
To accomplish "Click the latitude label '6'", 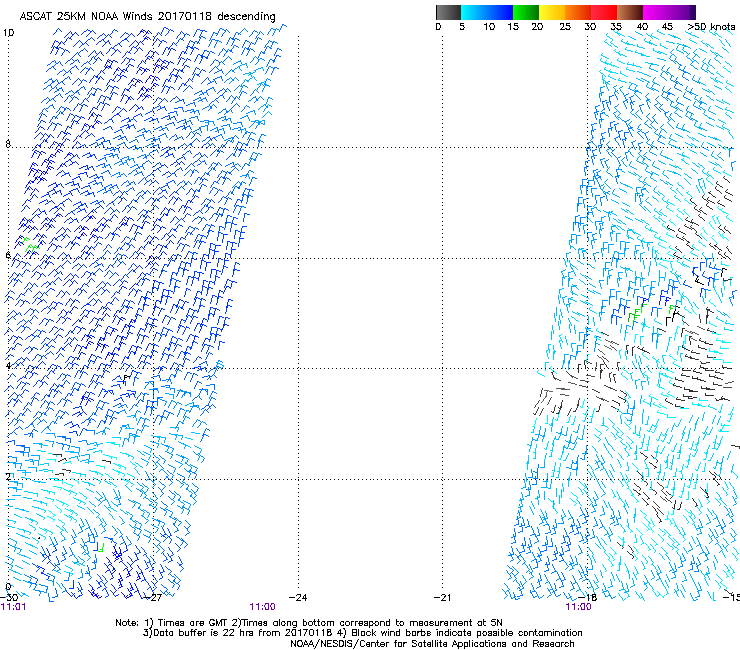I will coord(8,255).
